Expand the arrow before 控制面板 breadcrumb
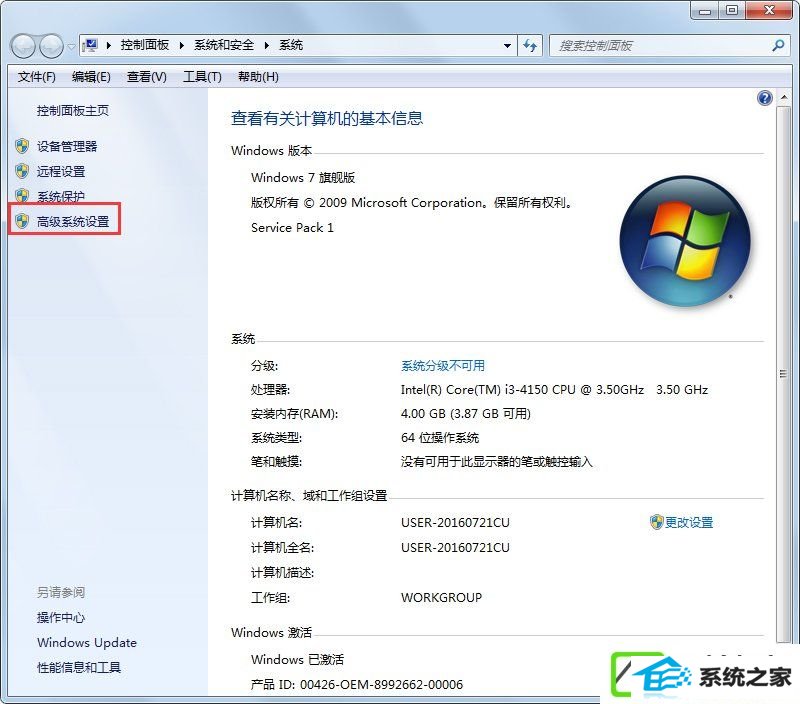The image size is (800, 704). (109, 45)
